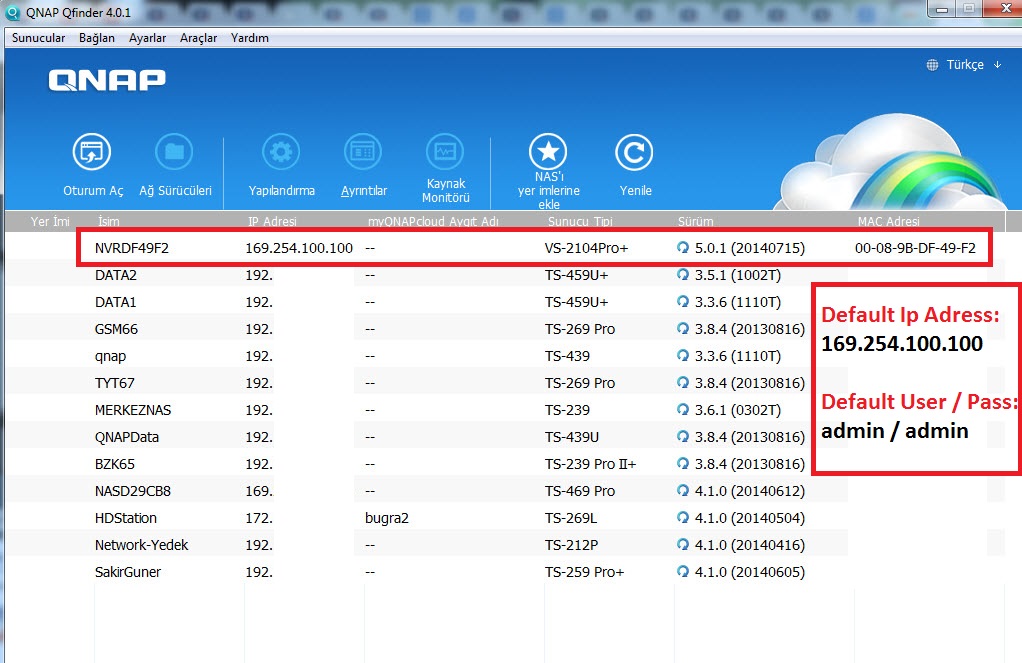Click the Oturum Aç login icon
This screenshot has height=663, width=1022.
(92, 153)
